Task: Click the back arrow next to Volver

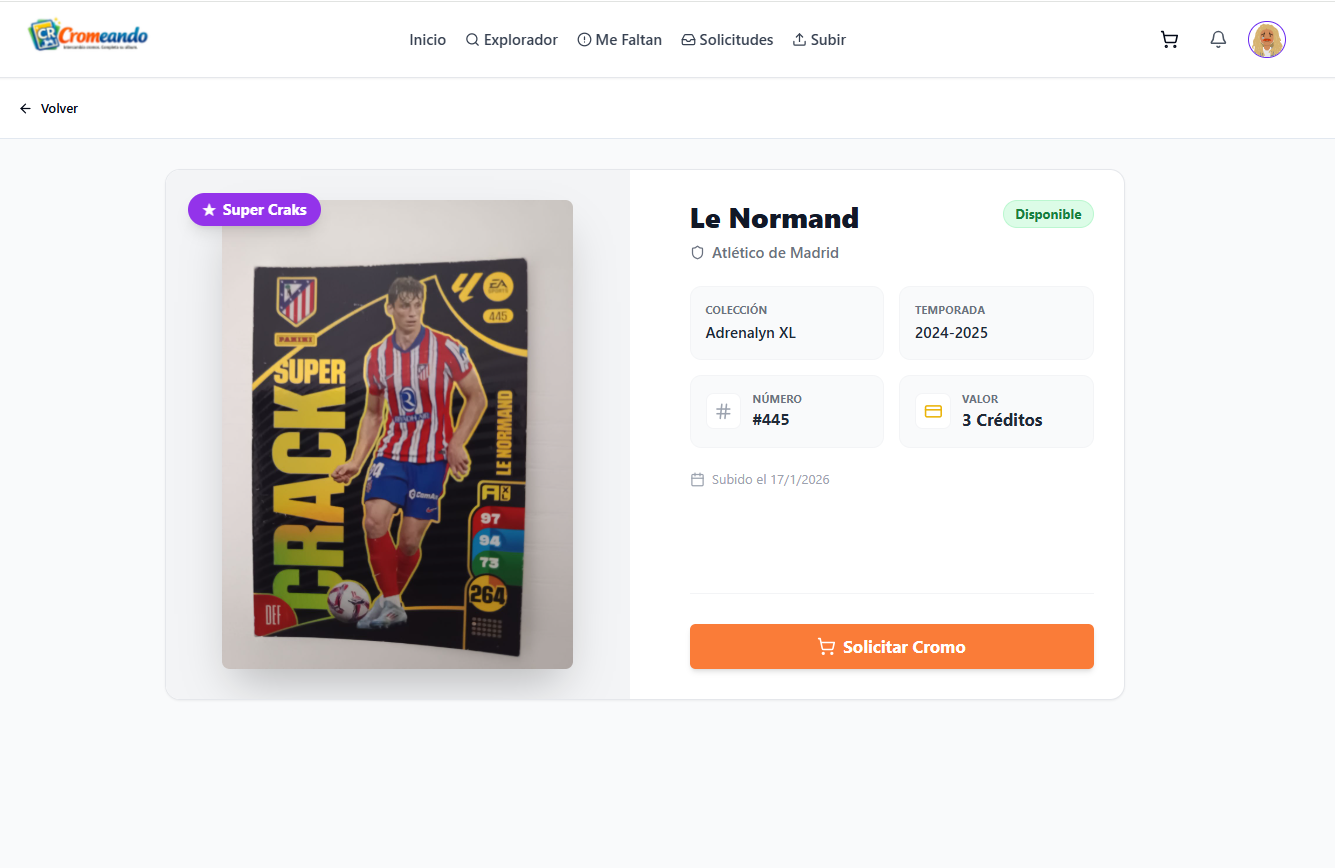Action: point(26,108)
